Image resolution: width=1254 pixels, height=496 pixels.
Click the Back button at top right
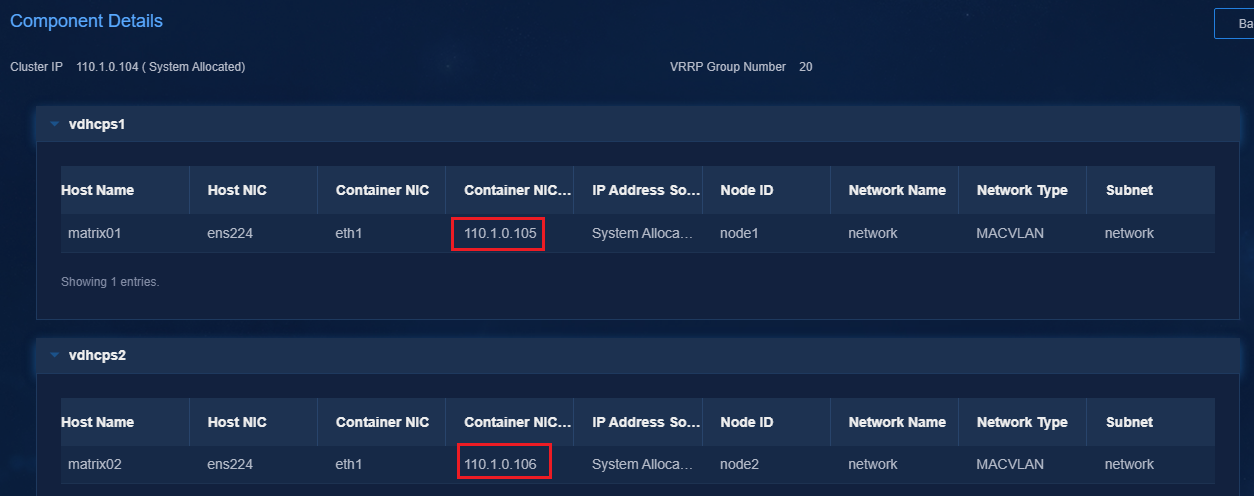[x=1234, y=23]
